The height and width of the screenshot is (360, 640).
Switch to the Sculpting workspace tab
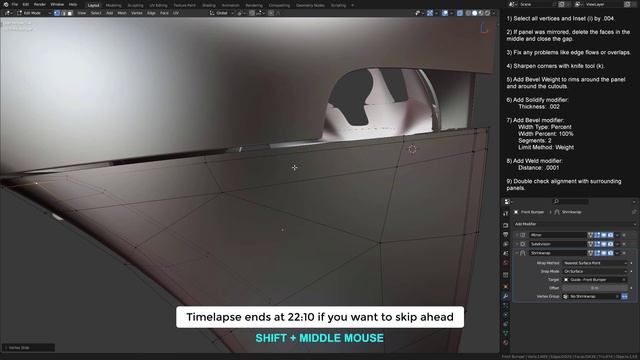(x=135, y=5)
